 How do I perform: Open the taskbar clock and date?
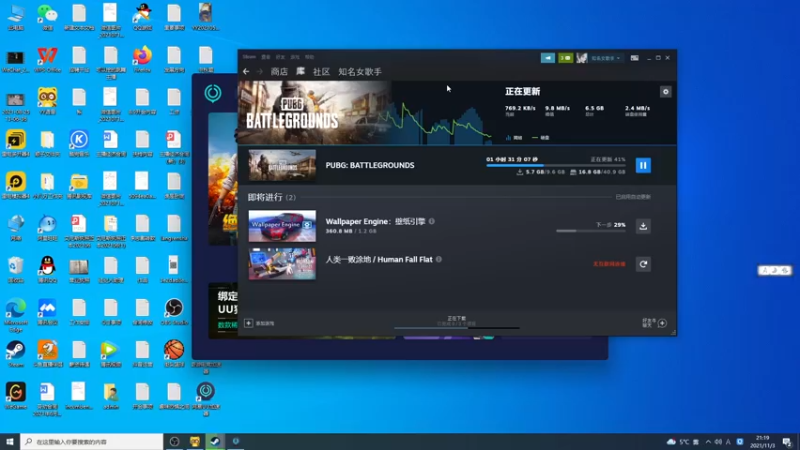coord(762,441)
